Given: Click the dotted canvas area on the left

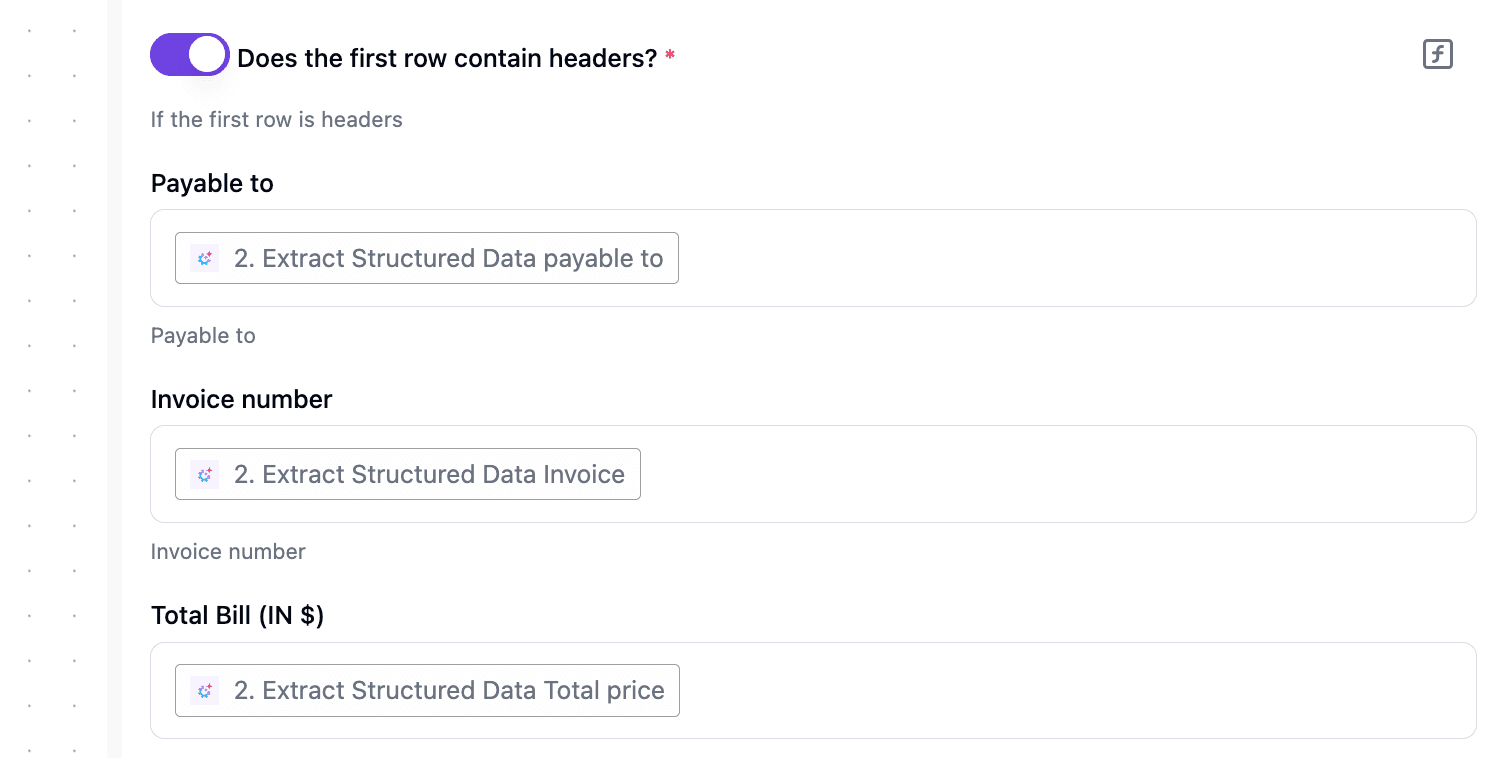Looking at the screenshot, I should point(52,379).
